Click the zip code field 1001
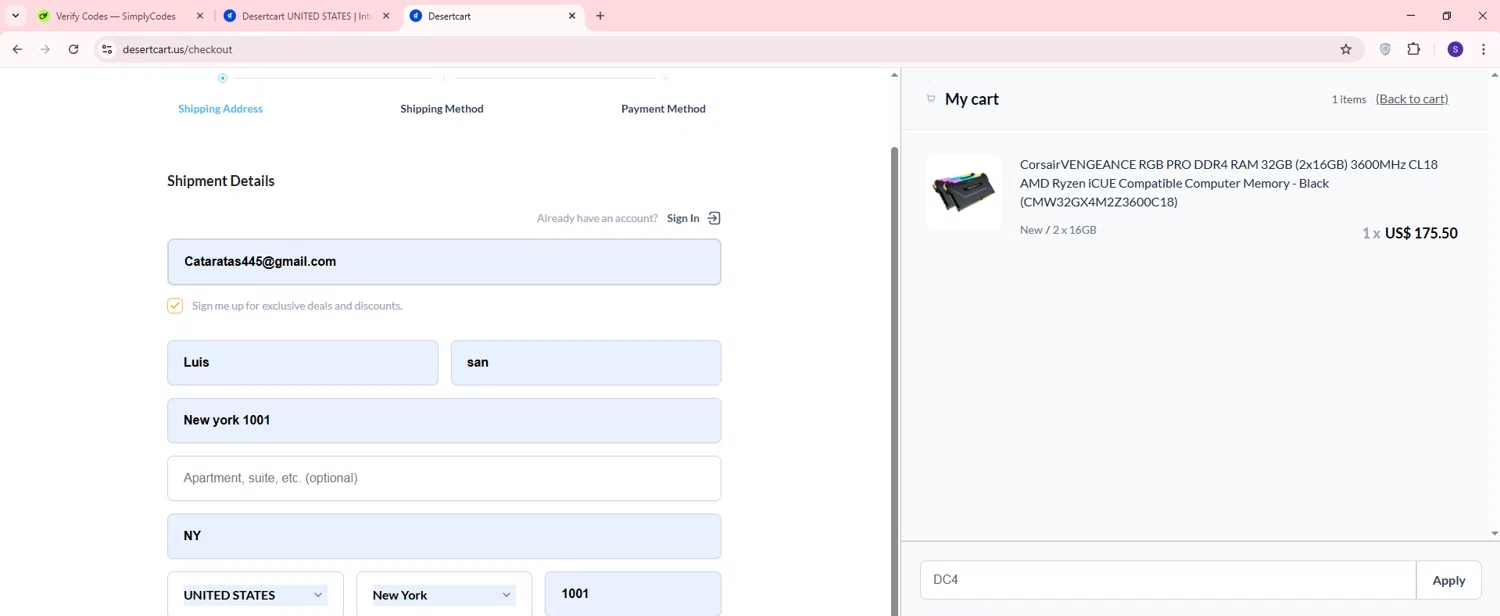Image resolution: width=1500 pixels, height=616 pixels. (633, 594)
